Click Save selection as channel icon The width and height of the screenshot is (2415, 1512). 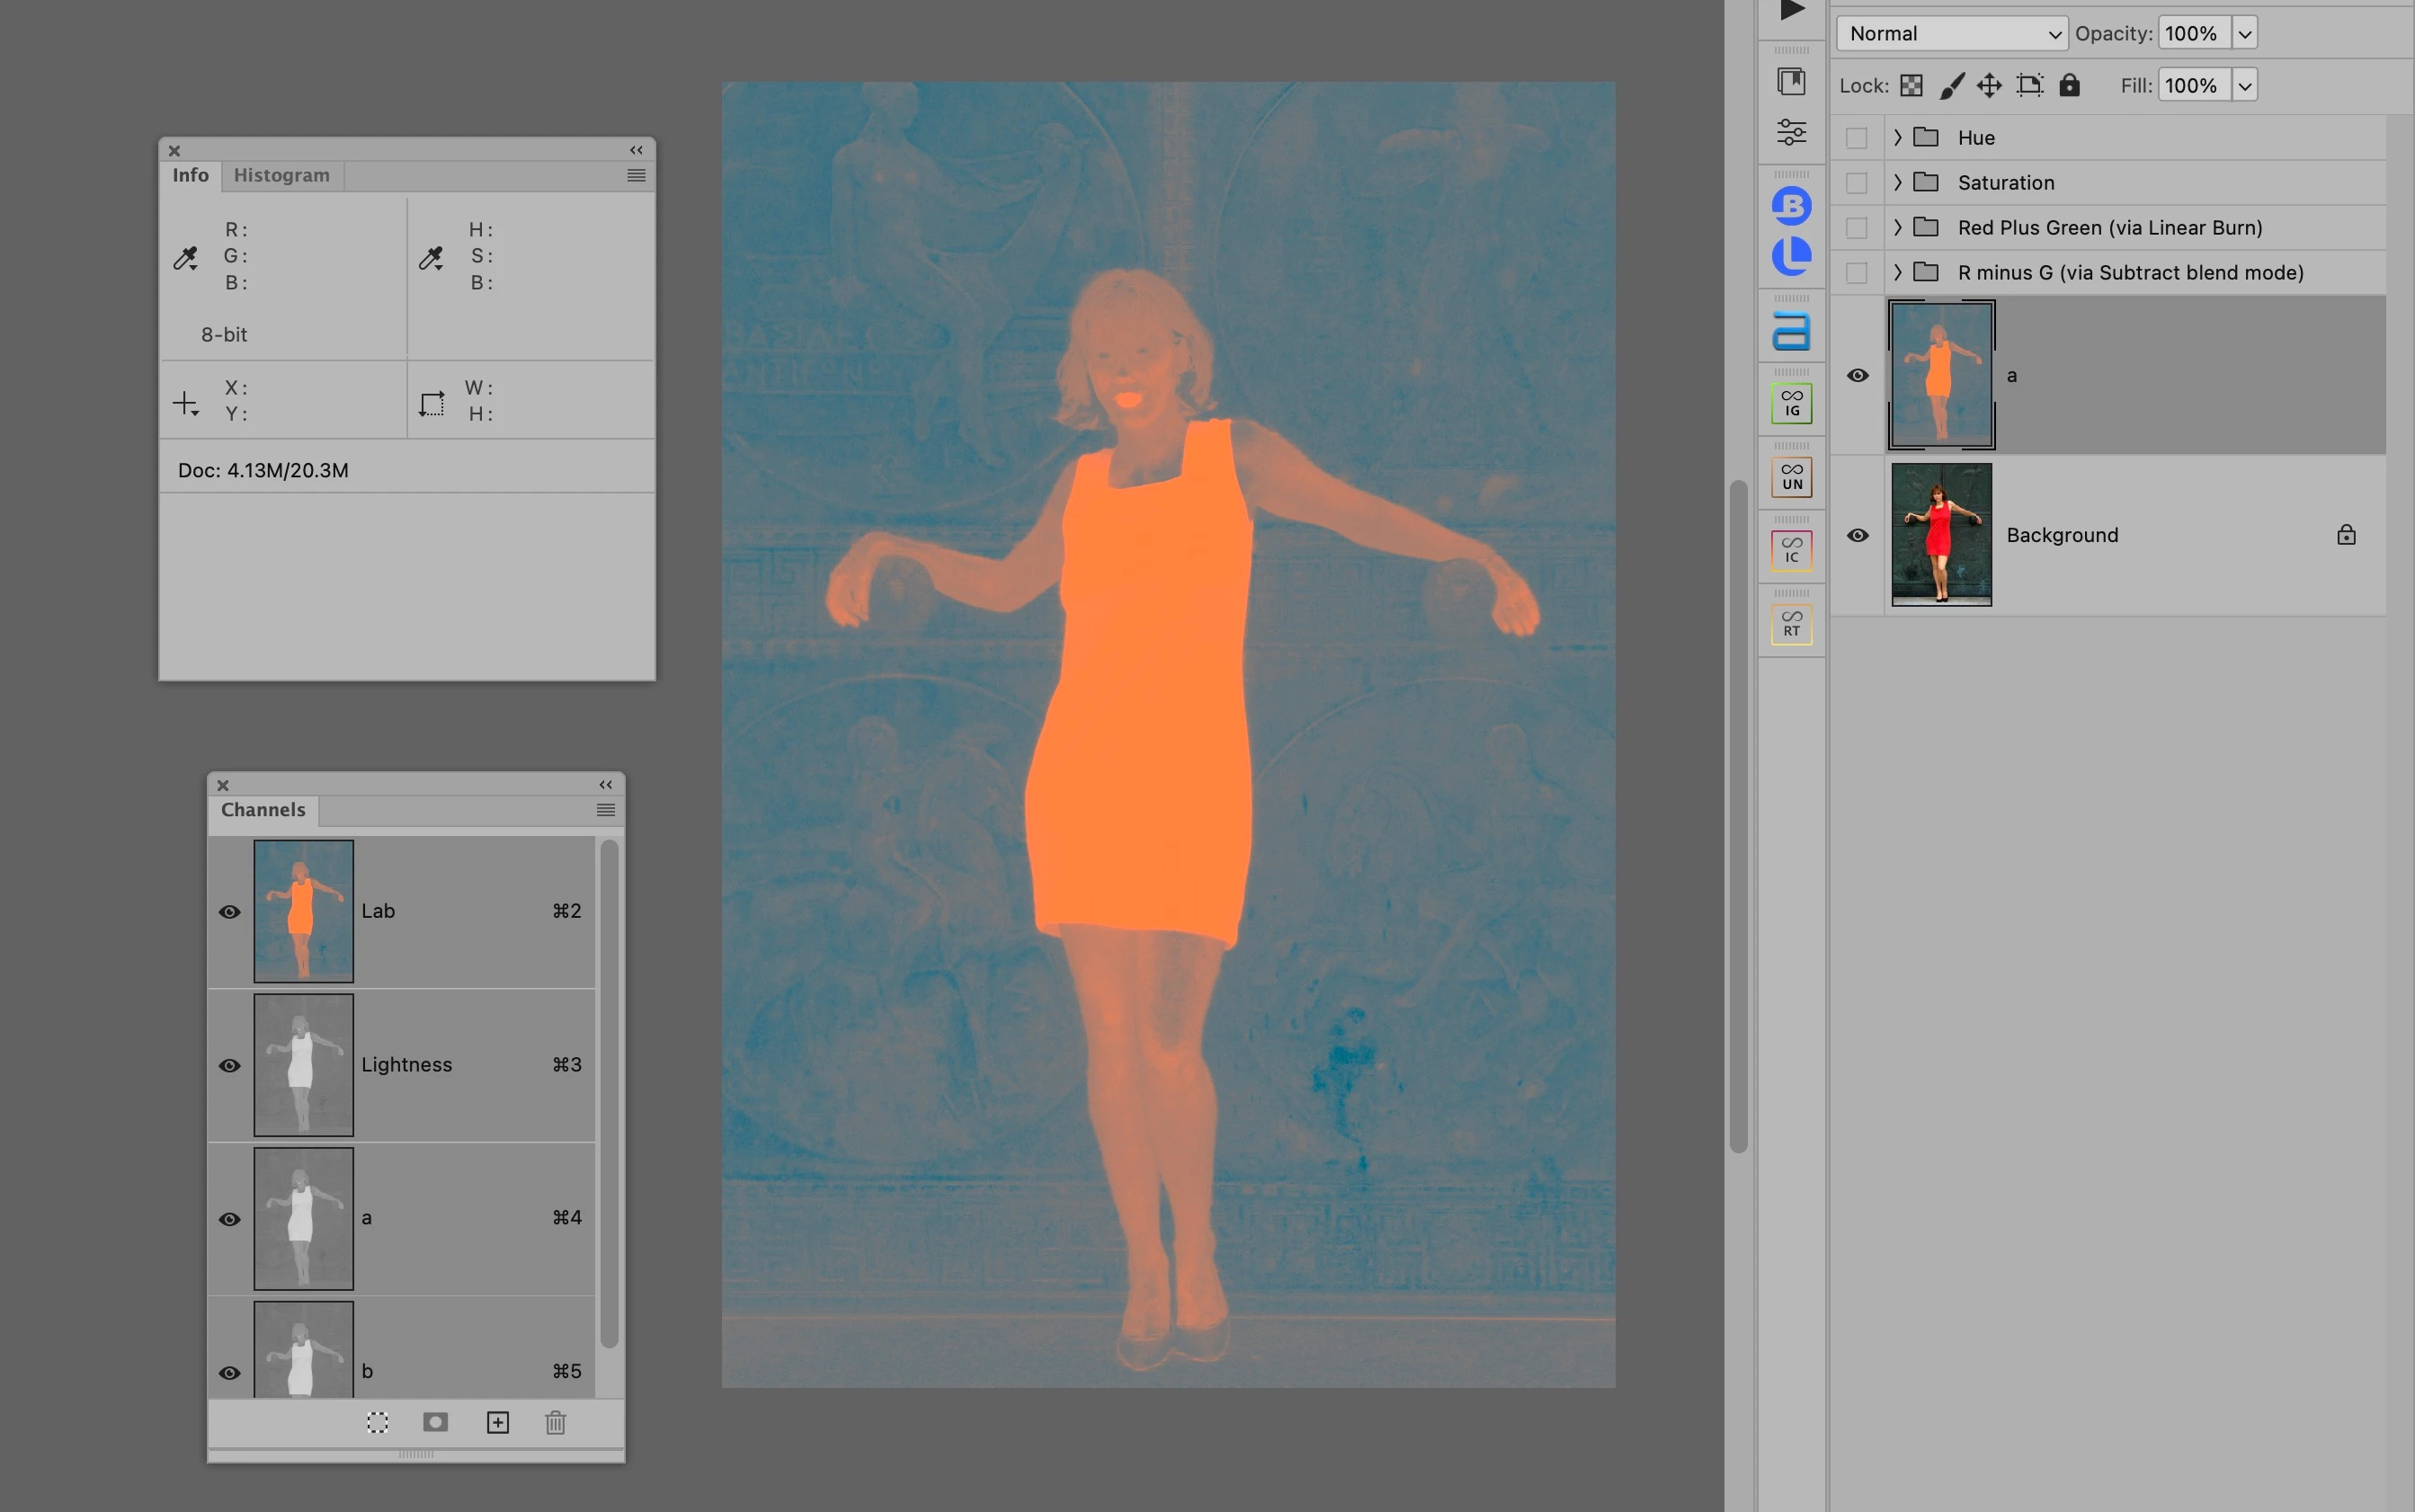(435, 1422)
